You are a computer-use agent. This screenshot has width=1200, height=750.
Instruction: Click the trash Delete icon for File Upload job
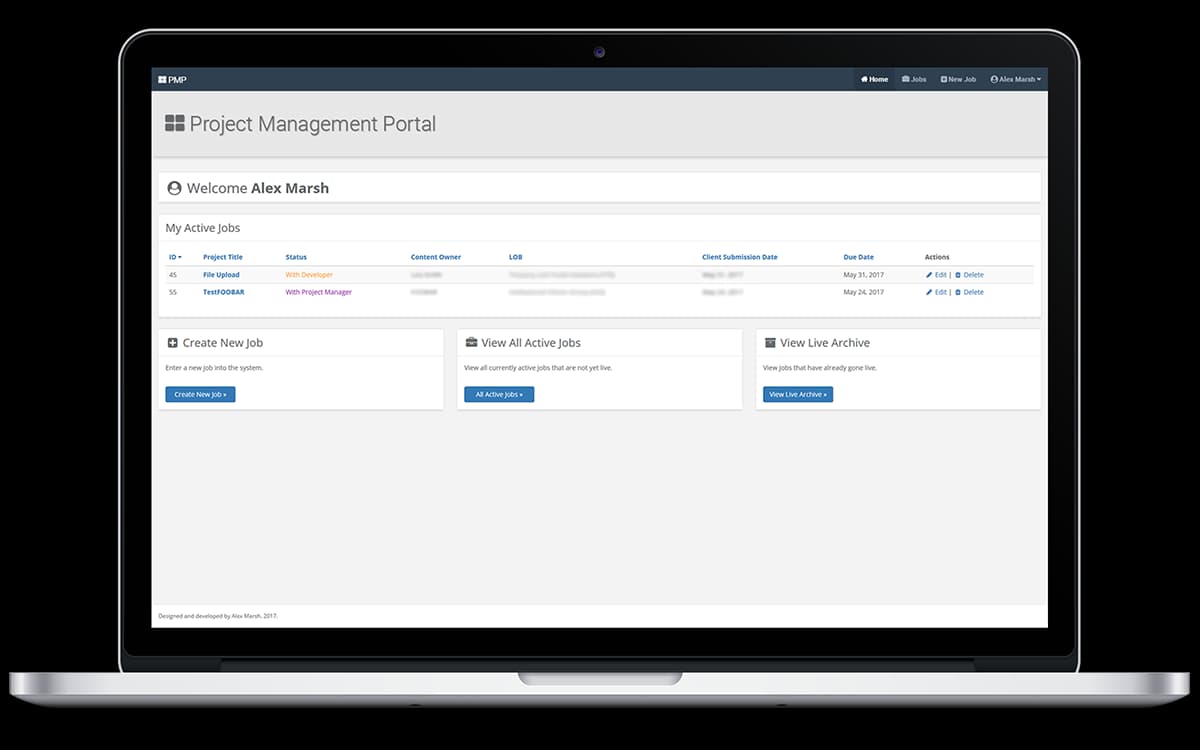[958, 274]
